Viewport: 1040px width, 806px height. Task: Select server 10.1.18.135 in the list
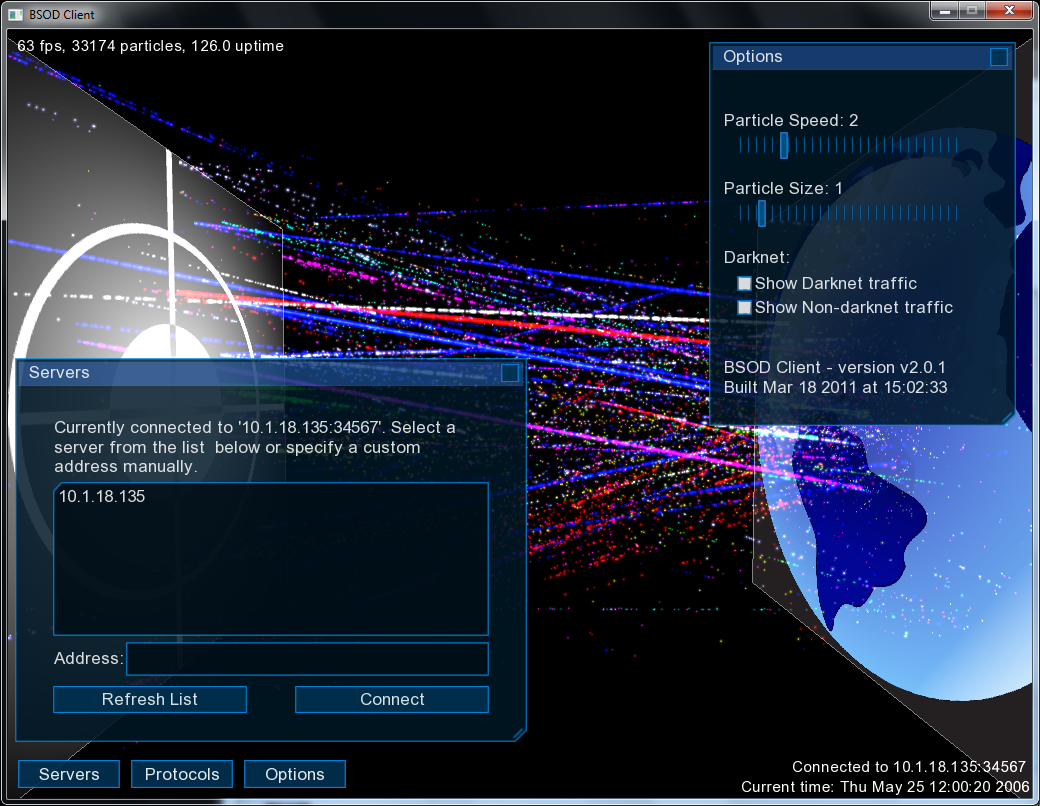point(102,496)
